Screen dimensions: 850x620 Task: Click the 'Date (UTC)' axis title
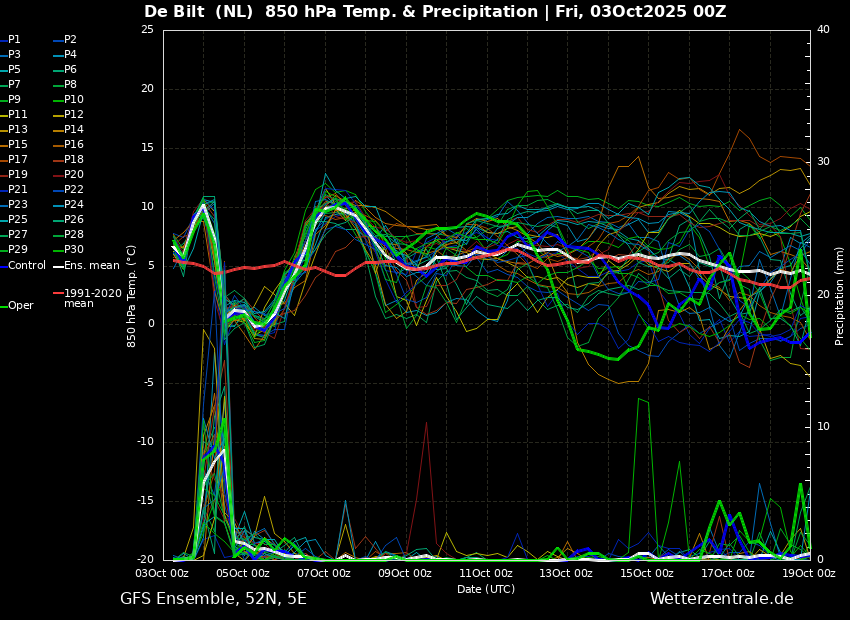[486, 589]
